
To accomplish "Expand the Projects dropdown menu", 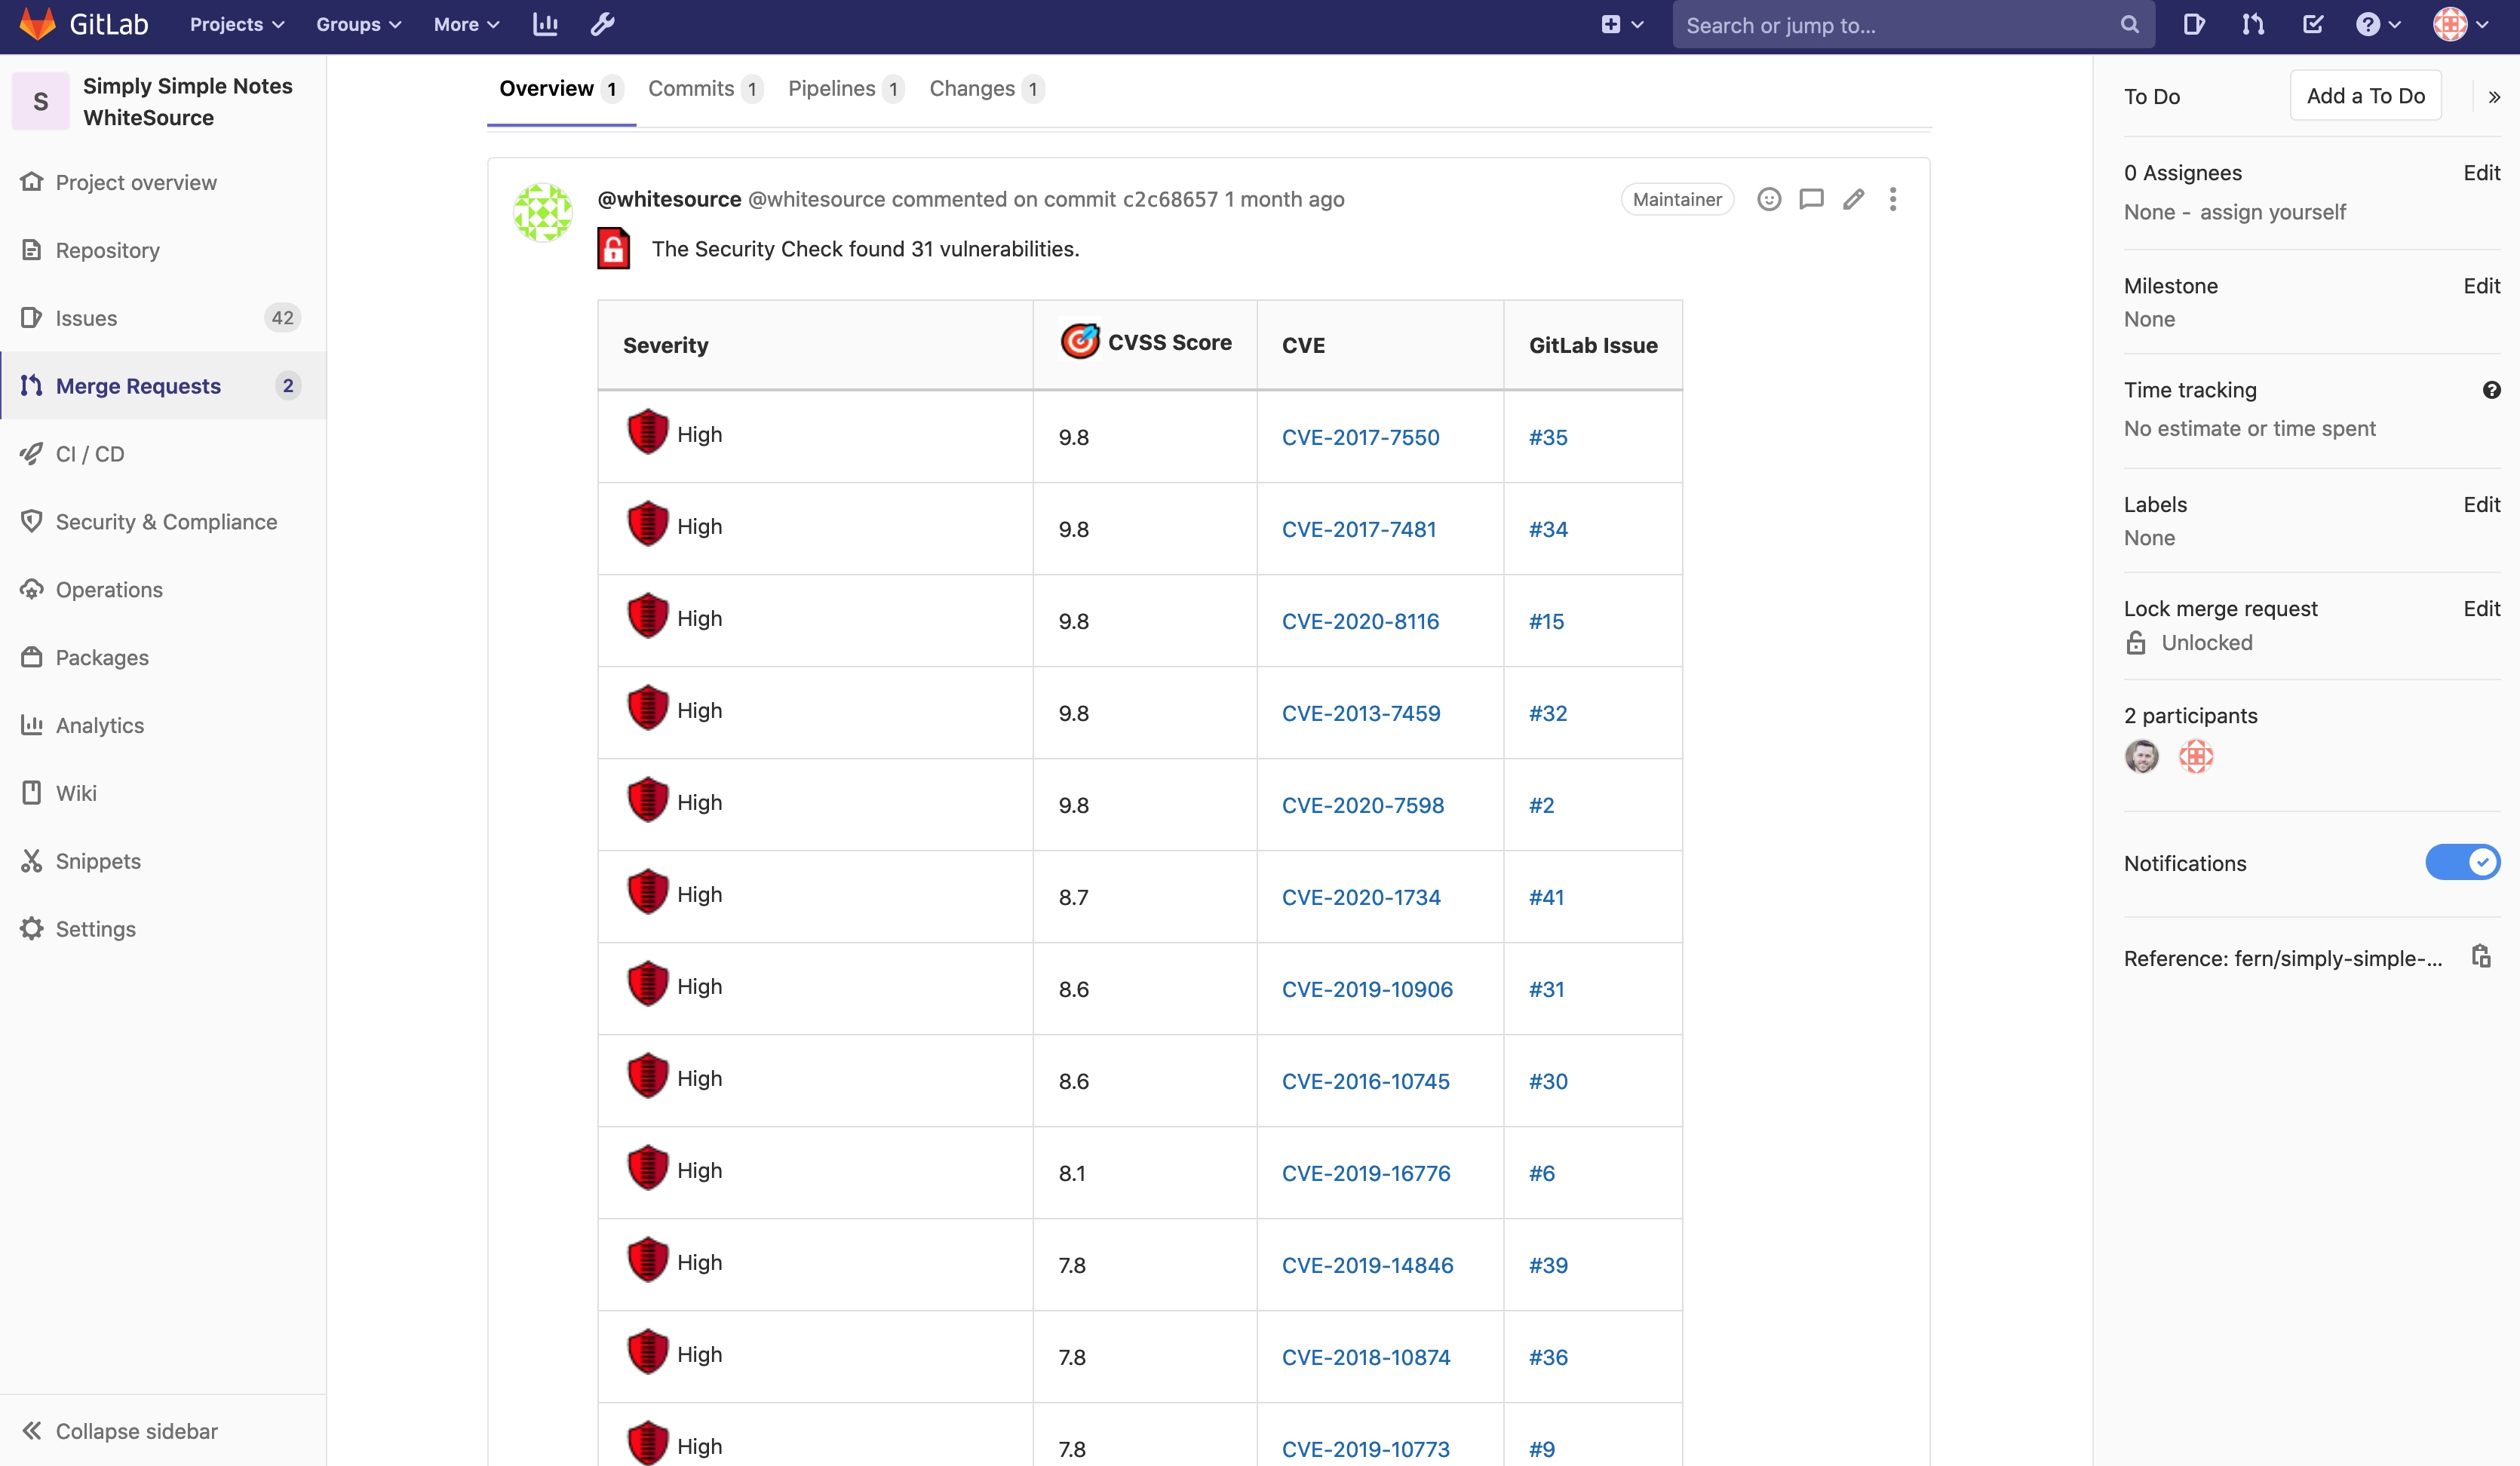I will [237, 25].
